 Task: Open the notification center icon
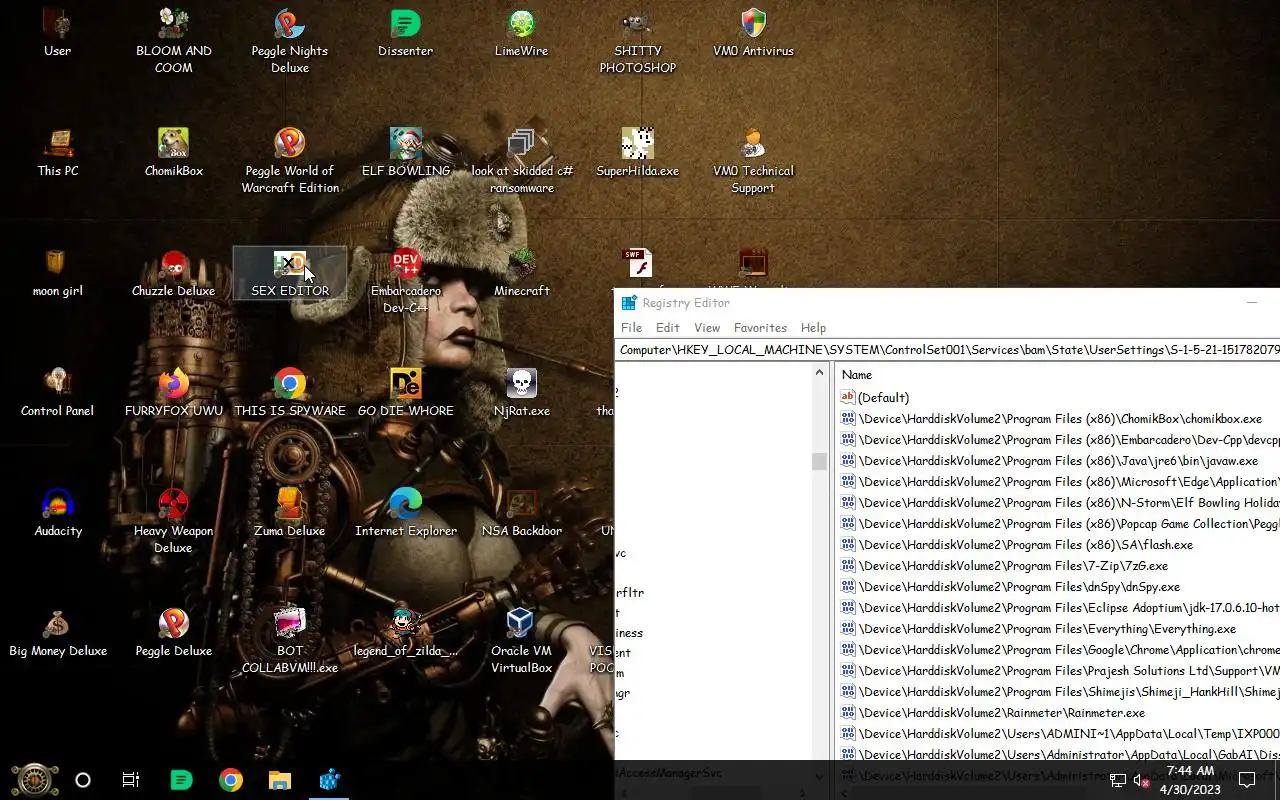coord(1247,780)
